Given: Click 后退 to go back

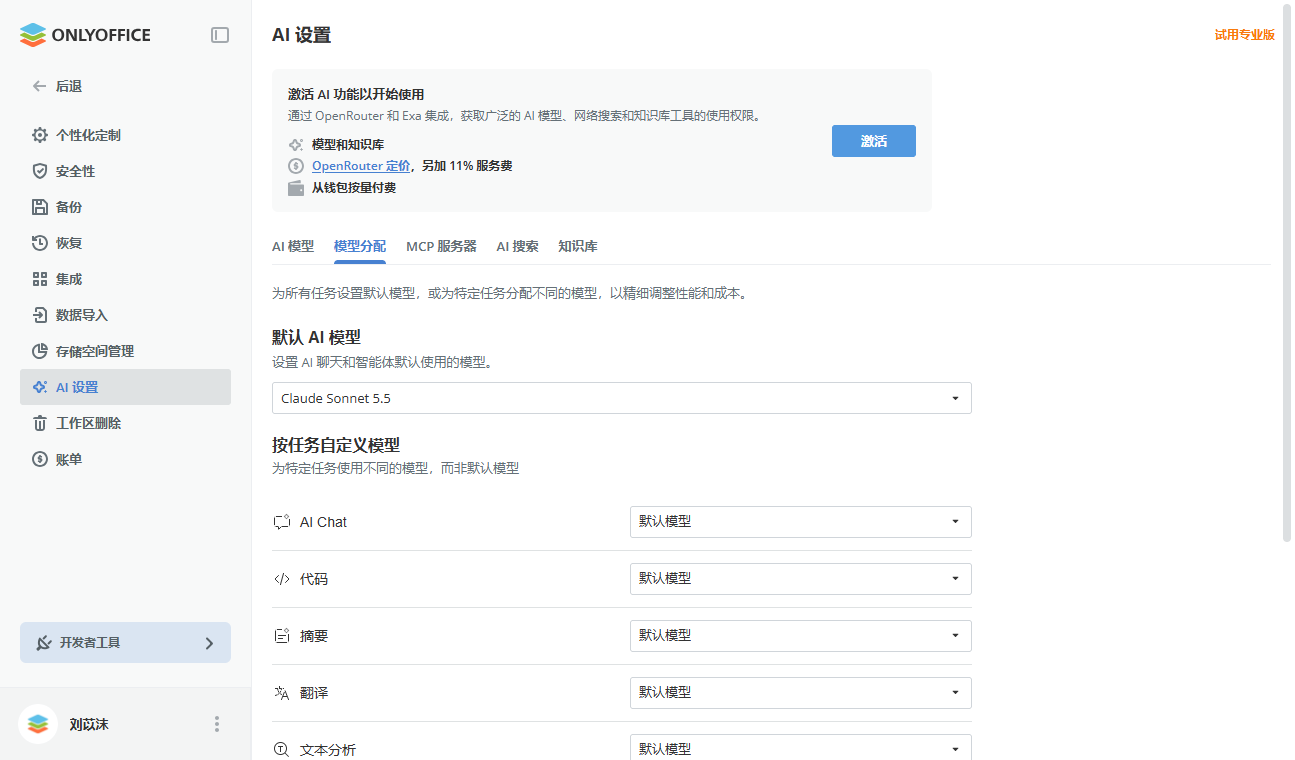Looking at the screenshot, I should tap(69, 86).
